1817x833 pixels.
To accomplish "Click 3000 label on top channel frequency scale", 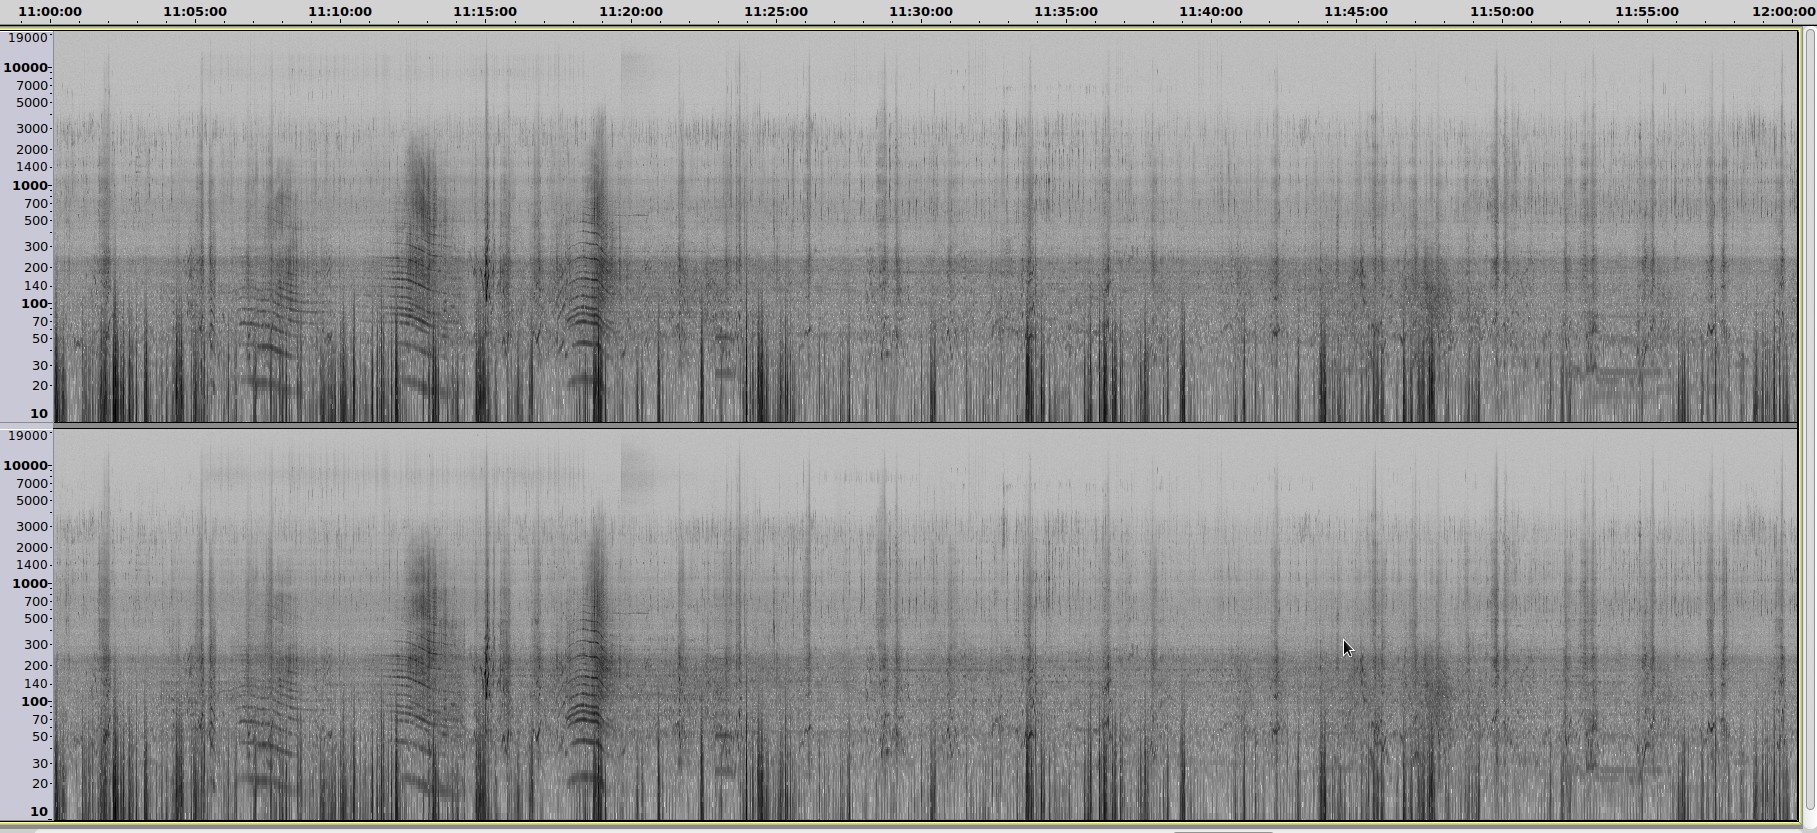I will click(x=32, y=129).
